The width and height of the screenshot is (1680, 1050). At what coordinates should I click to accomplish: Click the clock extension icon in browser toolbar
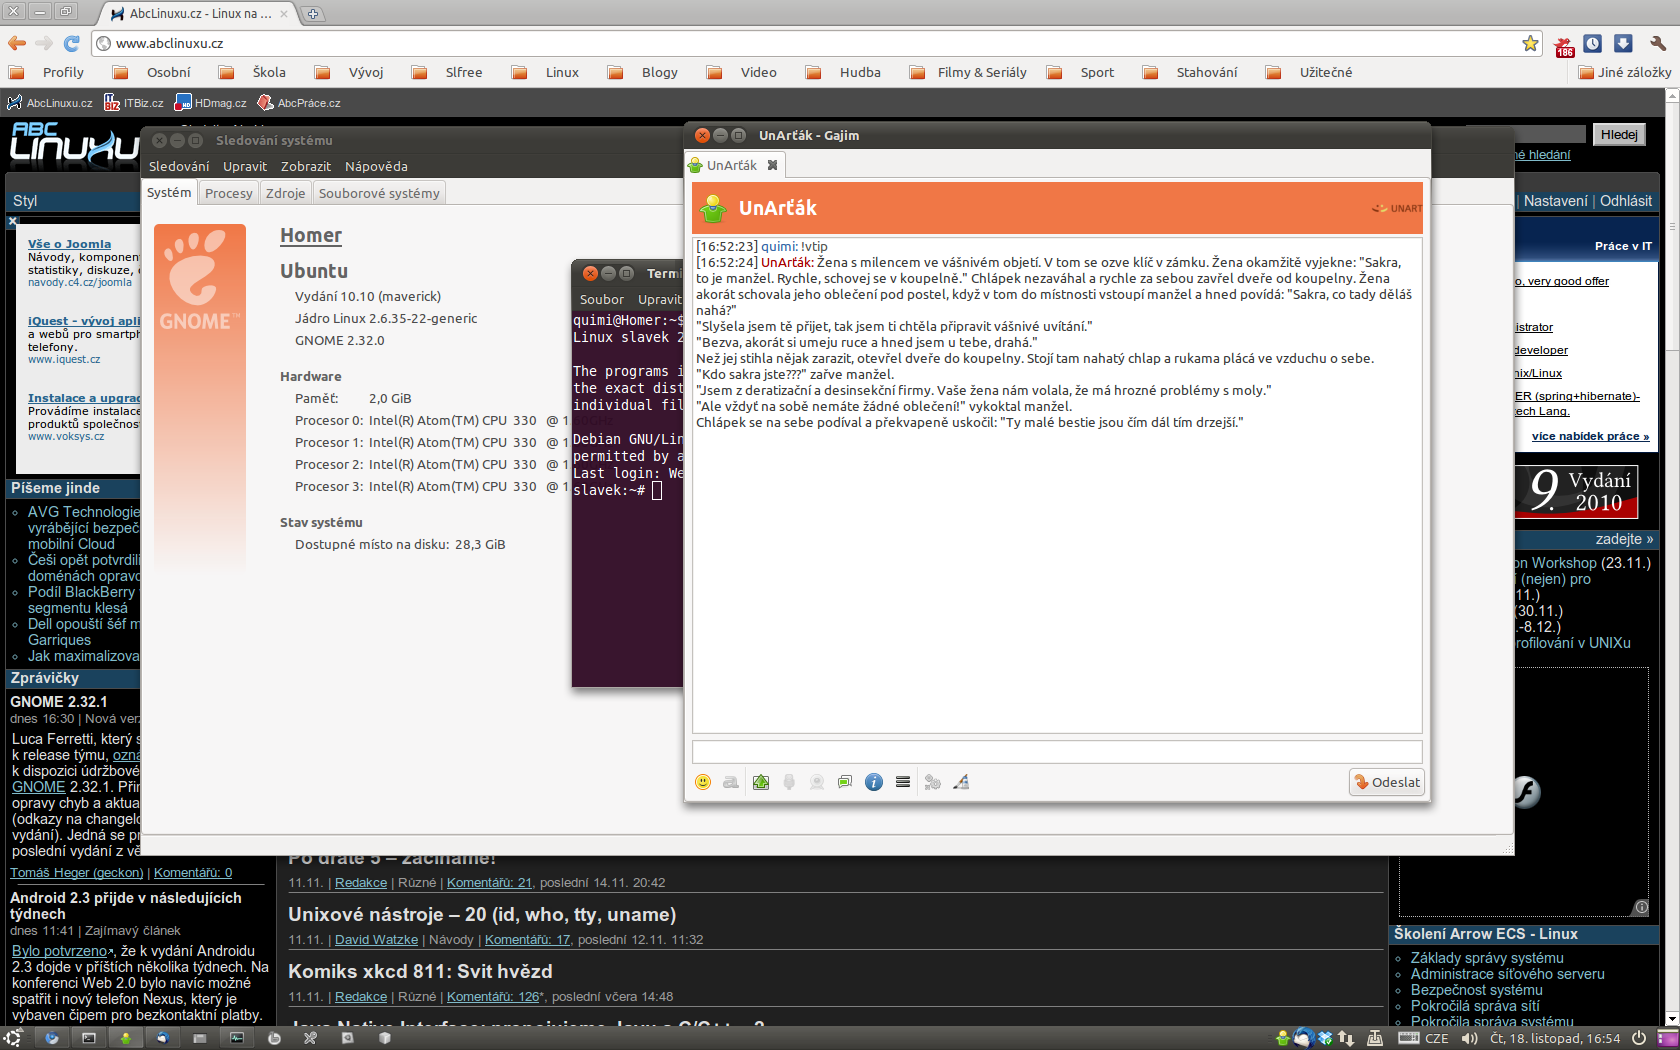tap(1593, 43)
